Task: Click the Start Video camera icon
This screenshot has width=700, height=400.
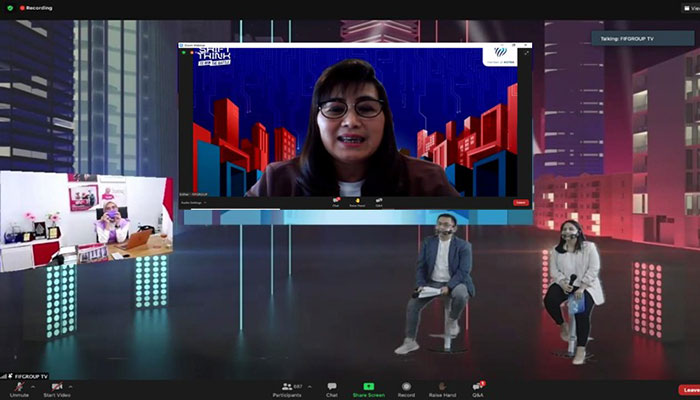Action: pyautogui.click(x=58, y=386)
